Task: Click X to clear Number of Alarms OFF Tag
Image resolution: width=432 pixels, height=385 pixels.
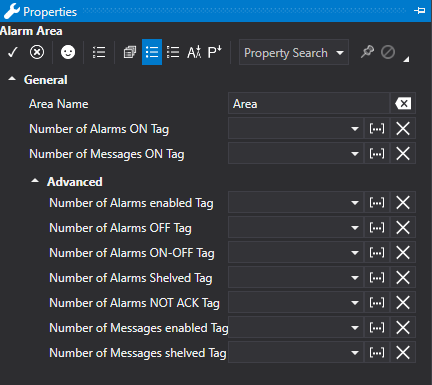Action: (403, 228)
